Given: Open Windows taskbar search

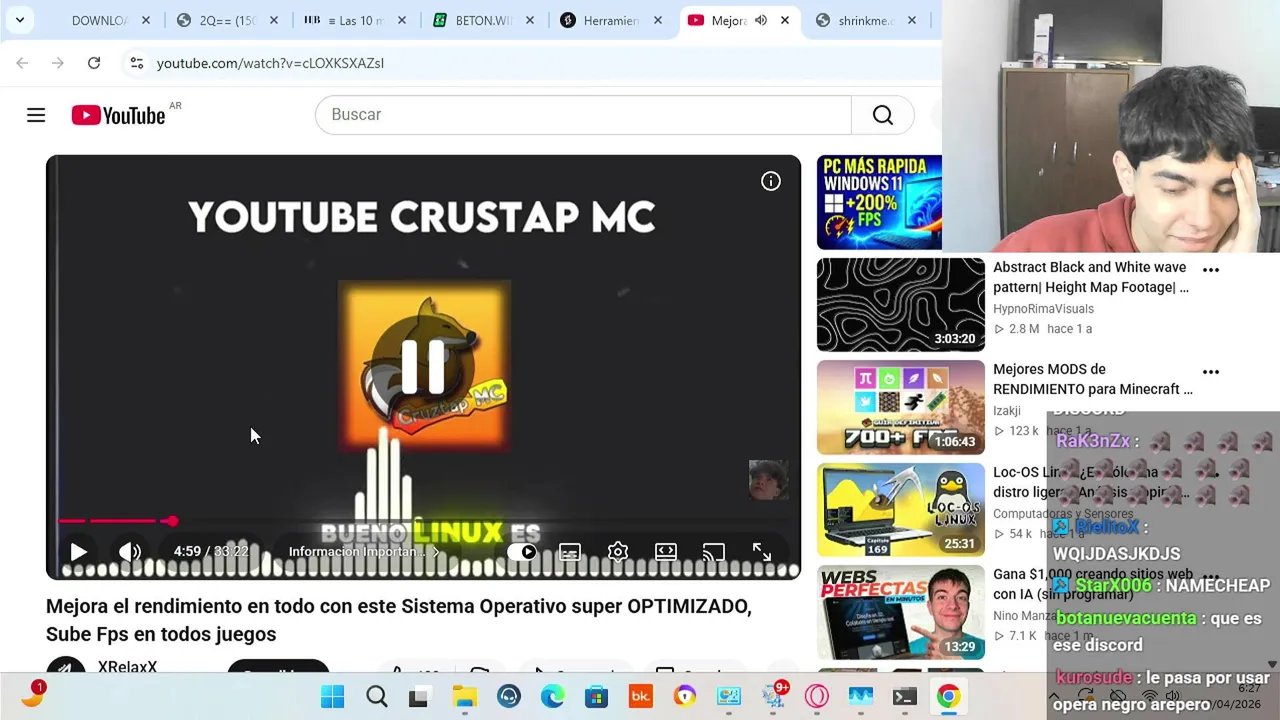Looking at the screenshot, I should (x=376, y=696).
